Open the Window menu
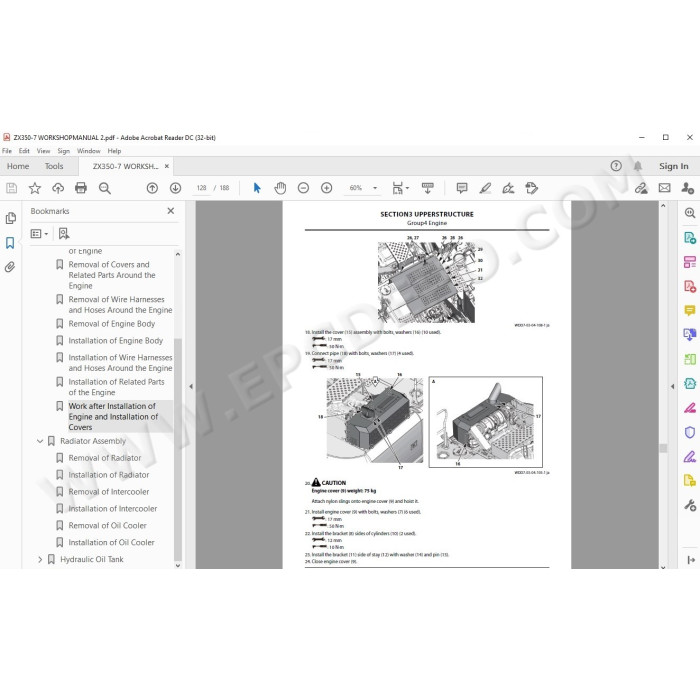 coord(89,151)
